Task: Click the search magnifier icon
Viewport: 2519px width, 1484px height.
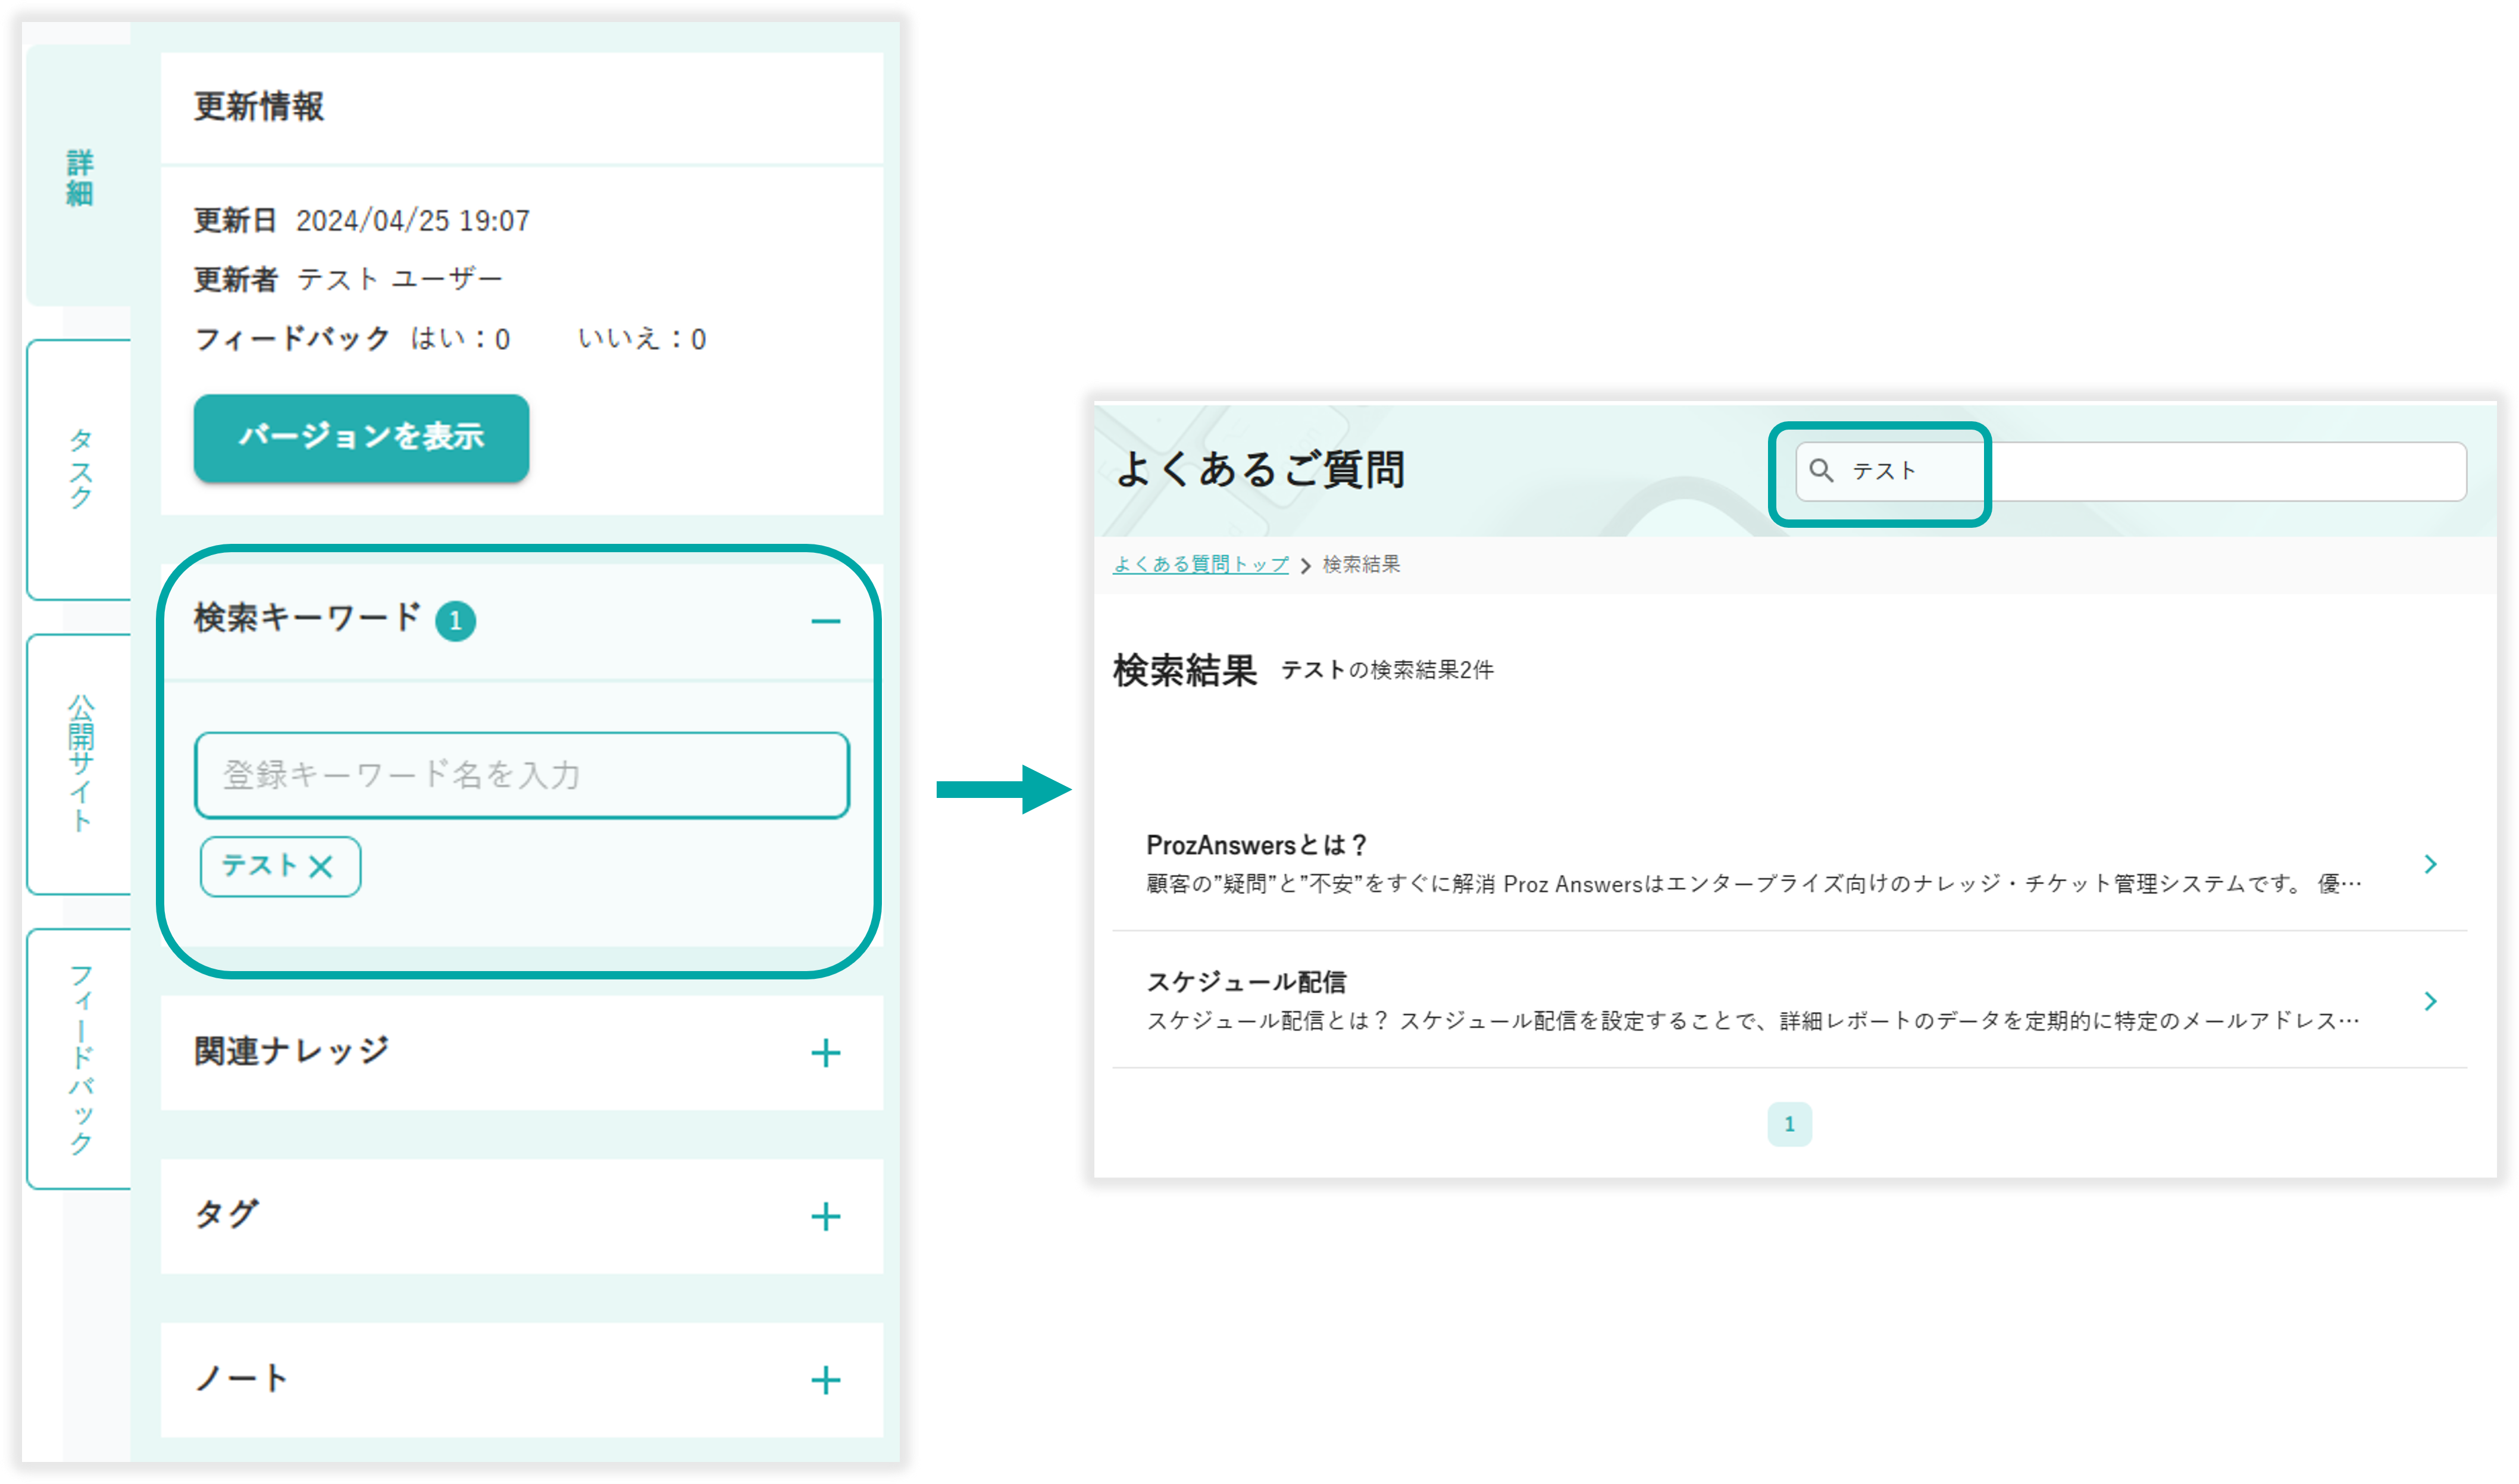Action: [x=1821, y=471]
